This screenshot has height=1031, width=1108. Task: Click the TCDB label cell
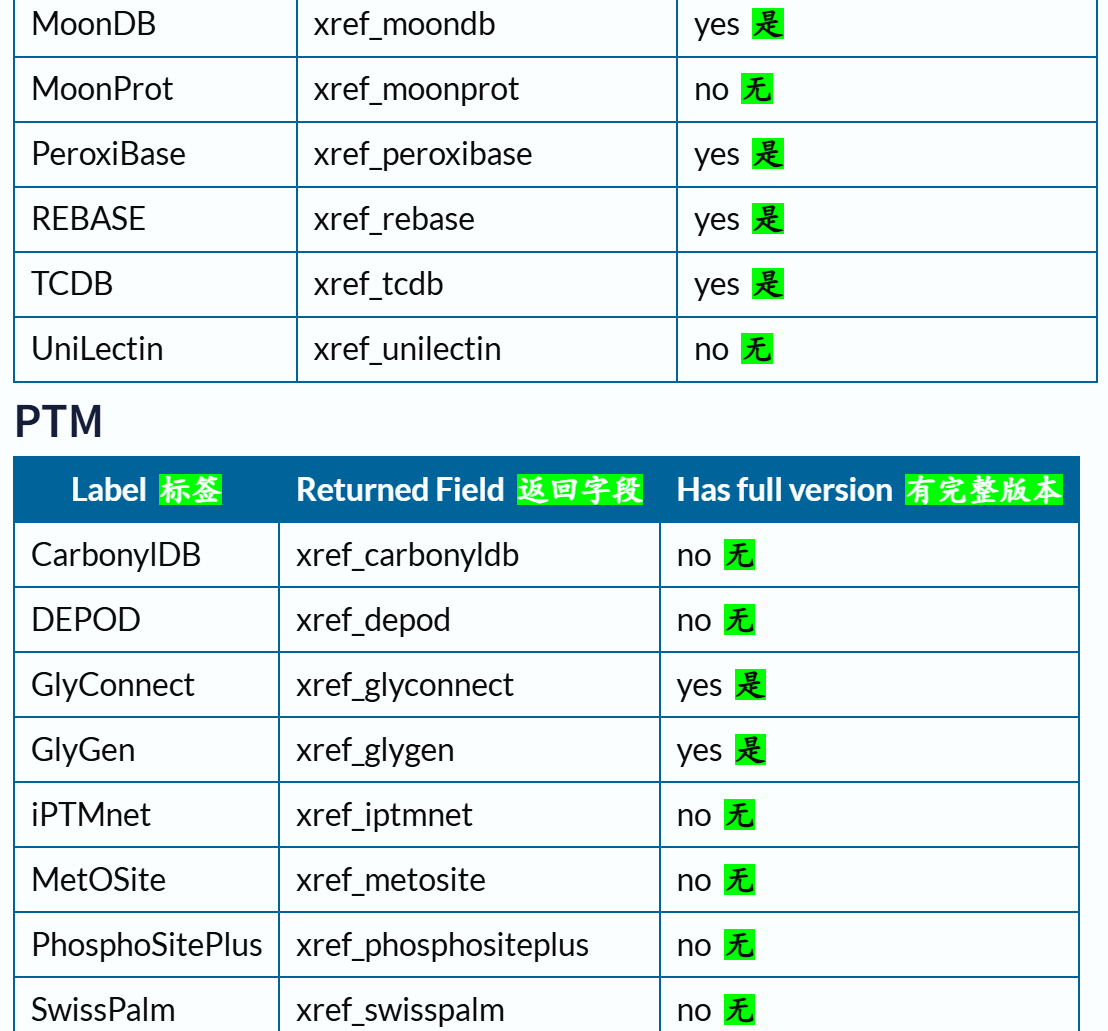[x=155, y=285]
